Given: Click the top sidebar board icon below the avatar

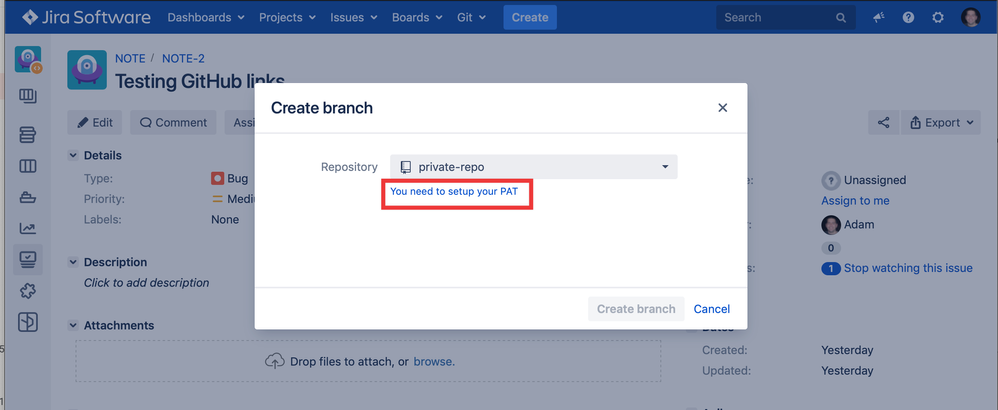Looking at the screenshot, I should 27,96.
